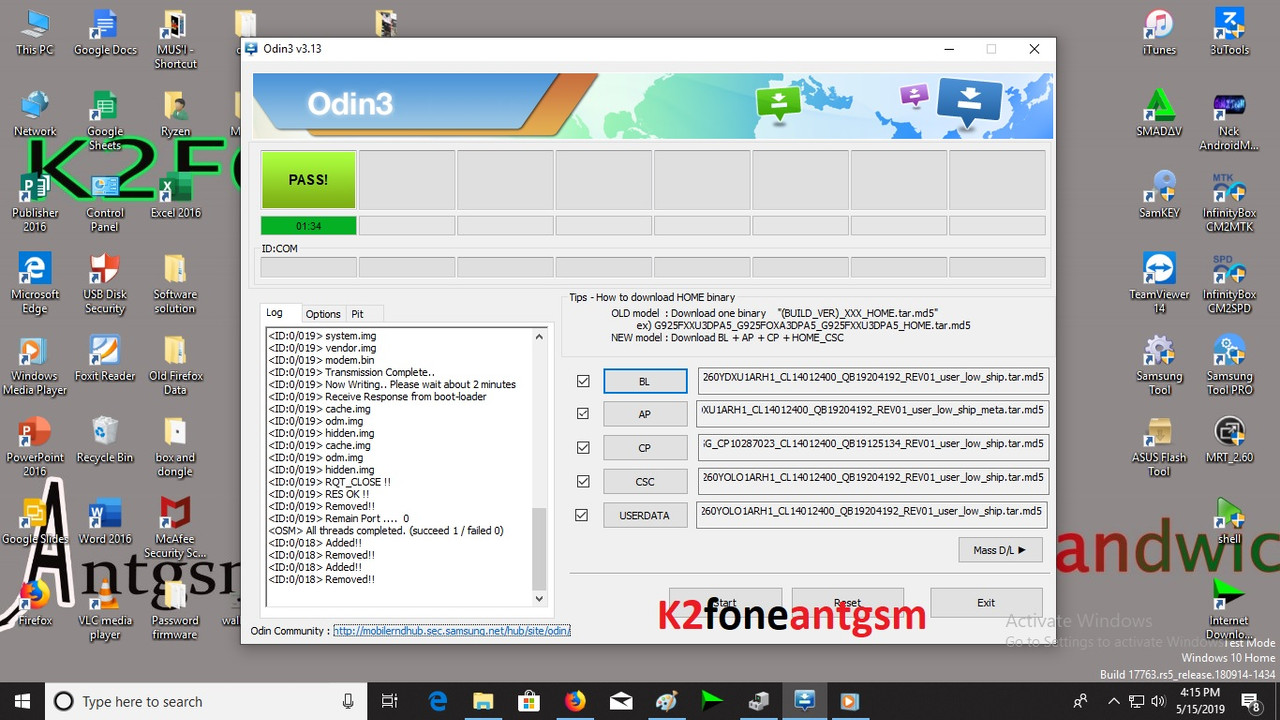Click the USERDATA file browse button
This screenshot has height=720, width=1280.
click(x=645, y=515)
